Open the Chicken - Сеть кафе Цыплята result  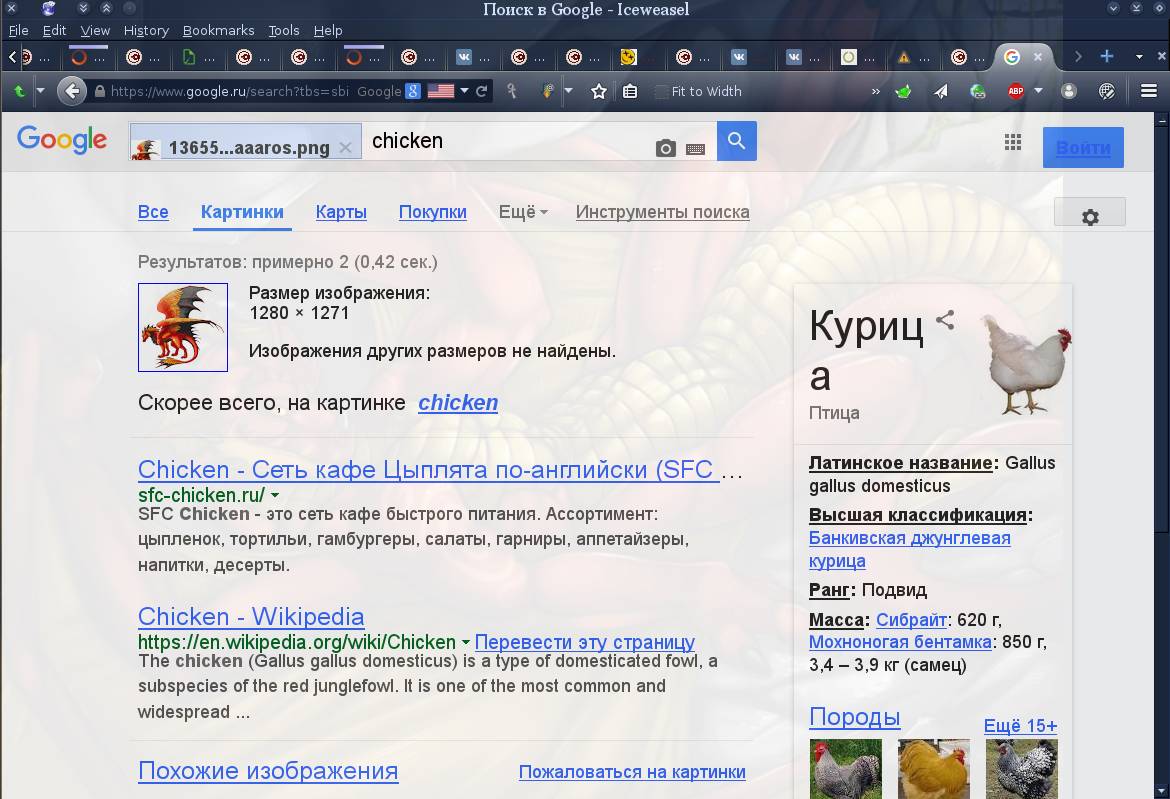(x=428, y=470)
